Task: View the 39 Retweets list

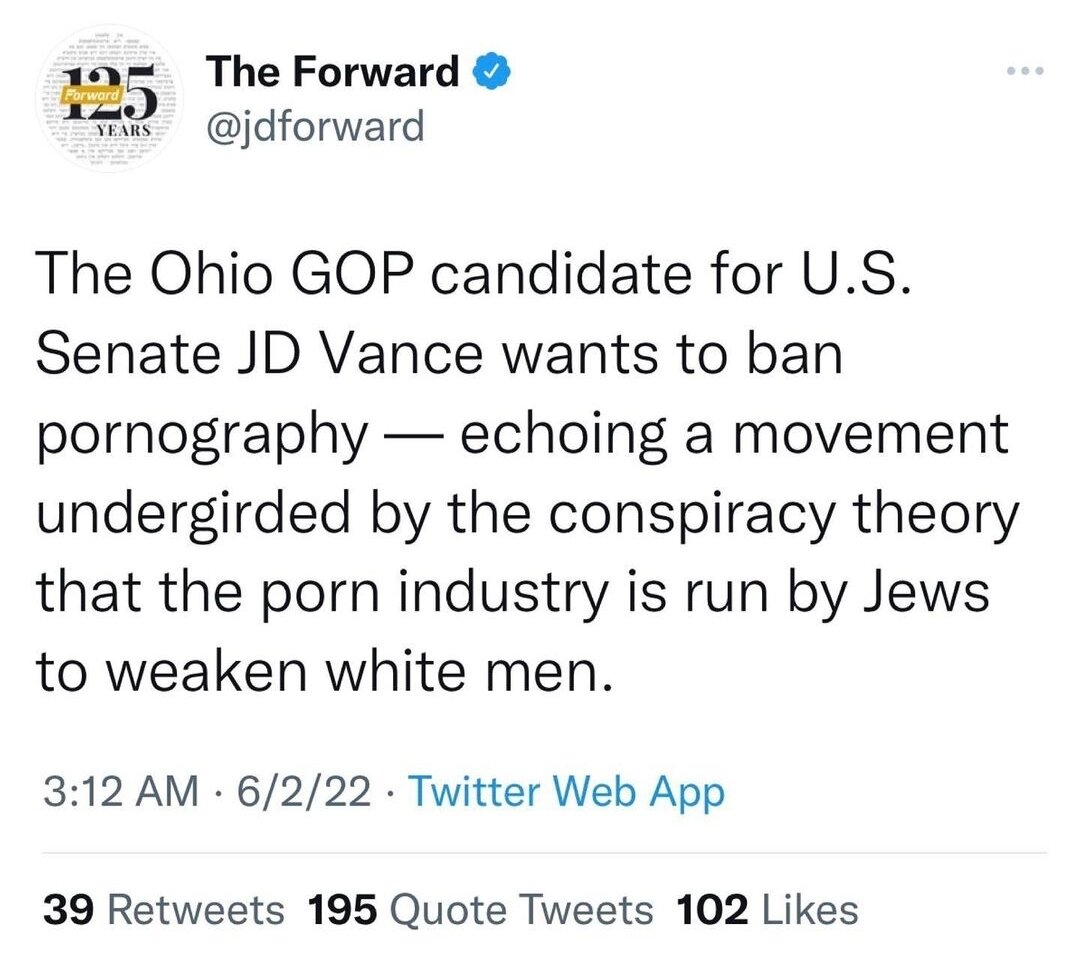Action: (x=163, y=909)
